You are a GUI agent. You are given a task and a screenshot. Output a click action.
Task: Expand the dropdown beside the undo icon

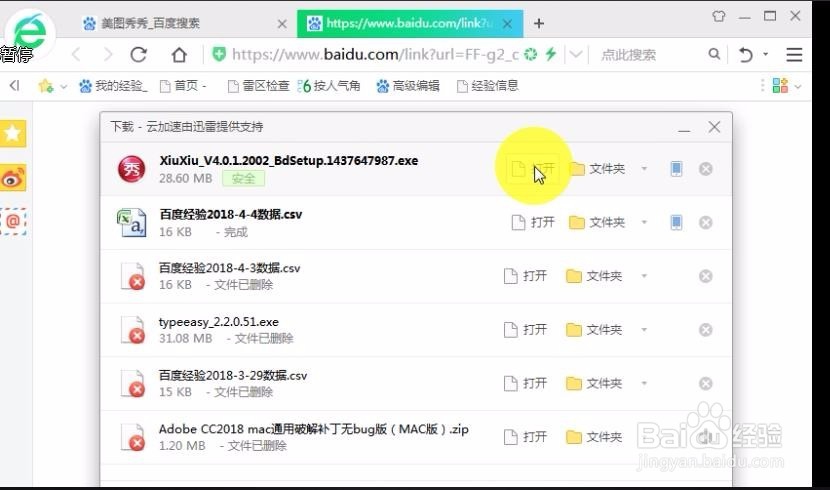pyautogui.click(x=765, y=54)
